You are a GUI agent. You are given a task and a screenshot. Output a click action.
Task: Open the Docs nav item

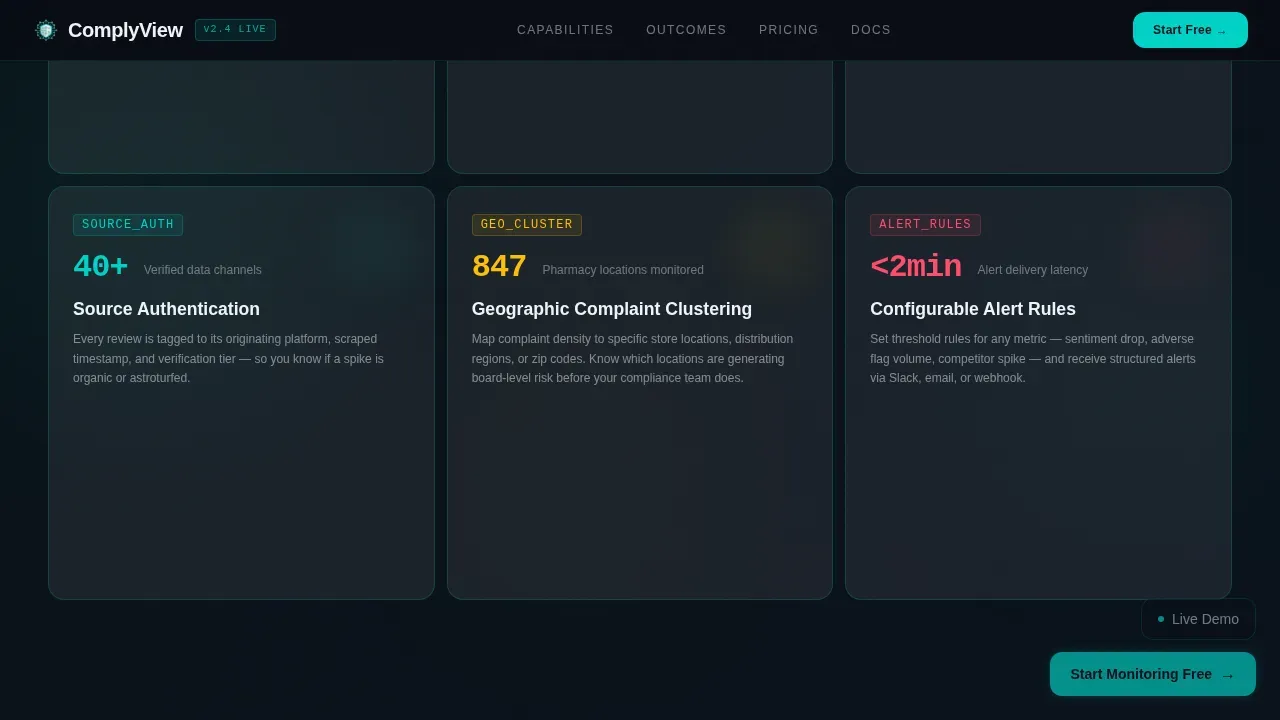(871, 30)
